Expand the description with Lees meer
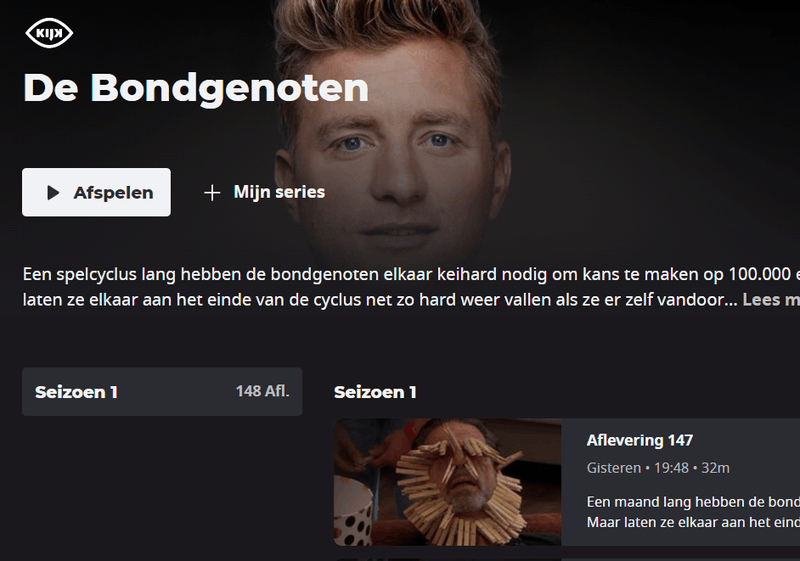 click(771, 299)
